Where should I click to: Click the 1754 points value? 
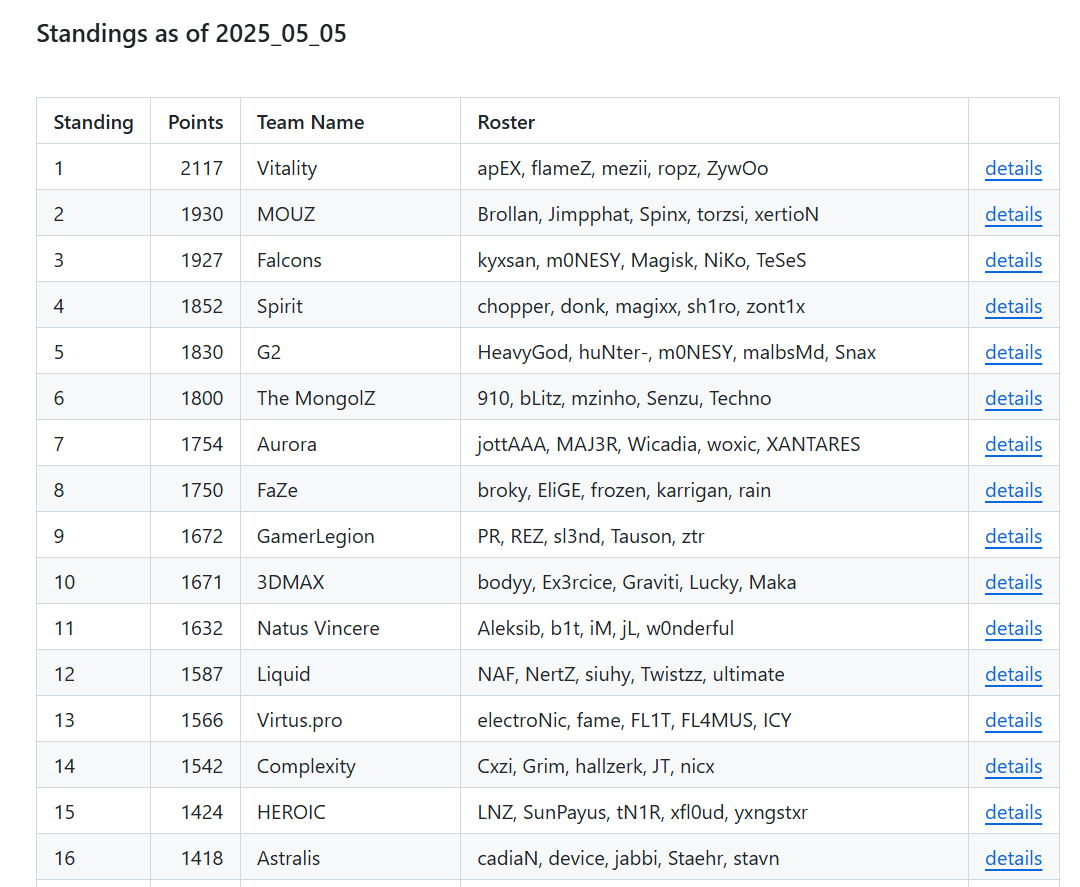[x=202, y=444]
